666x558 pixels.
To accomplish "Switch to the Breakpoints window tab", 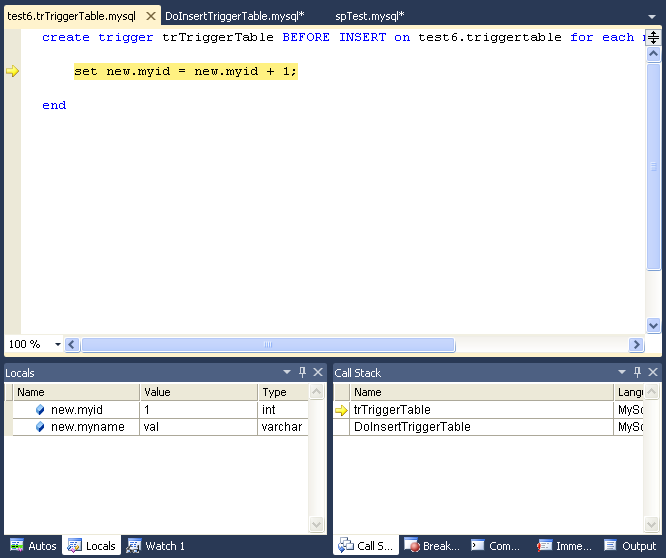I will (x=431, y=546).
